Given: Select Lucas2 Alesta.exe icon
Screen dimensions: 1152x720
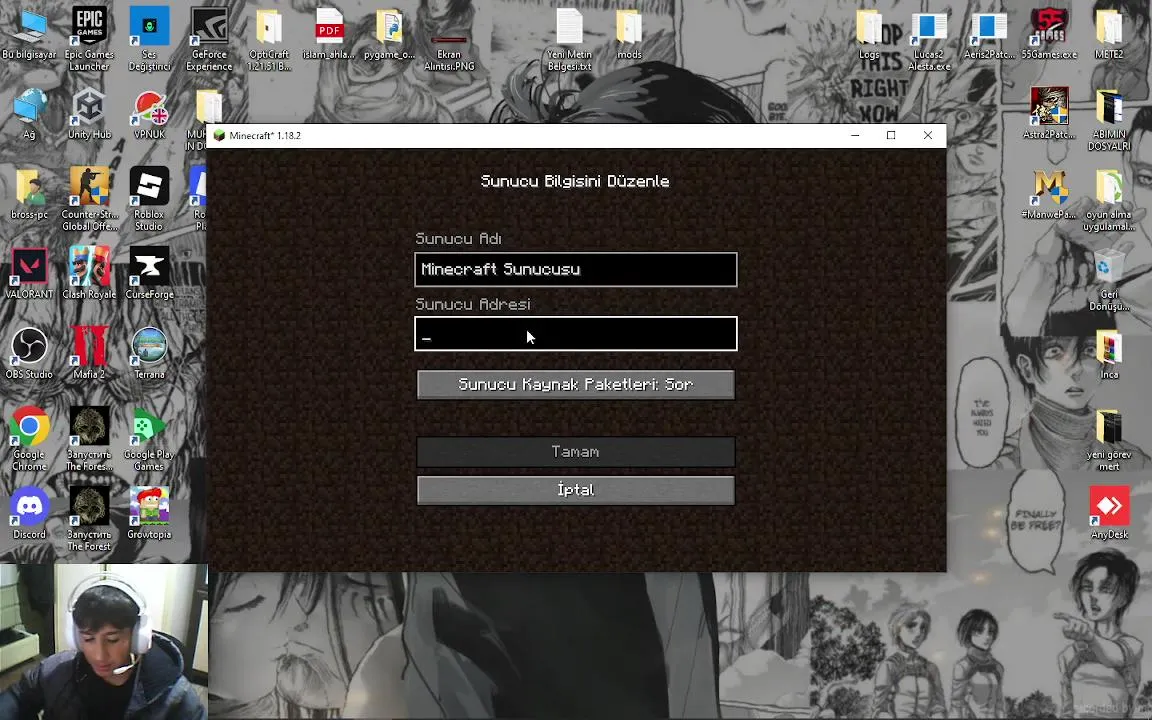Looking at the screenshot, I should pyautogui.click(x=929, y=40).
